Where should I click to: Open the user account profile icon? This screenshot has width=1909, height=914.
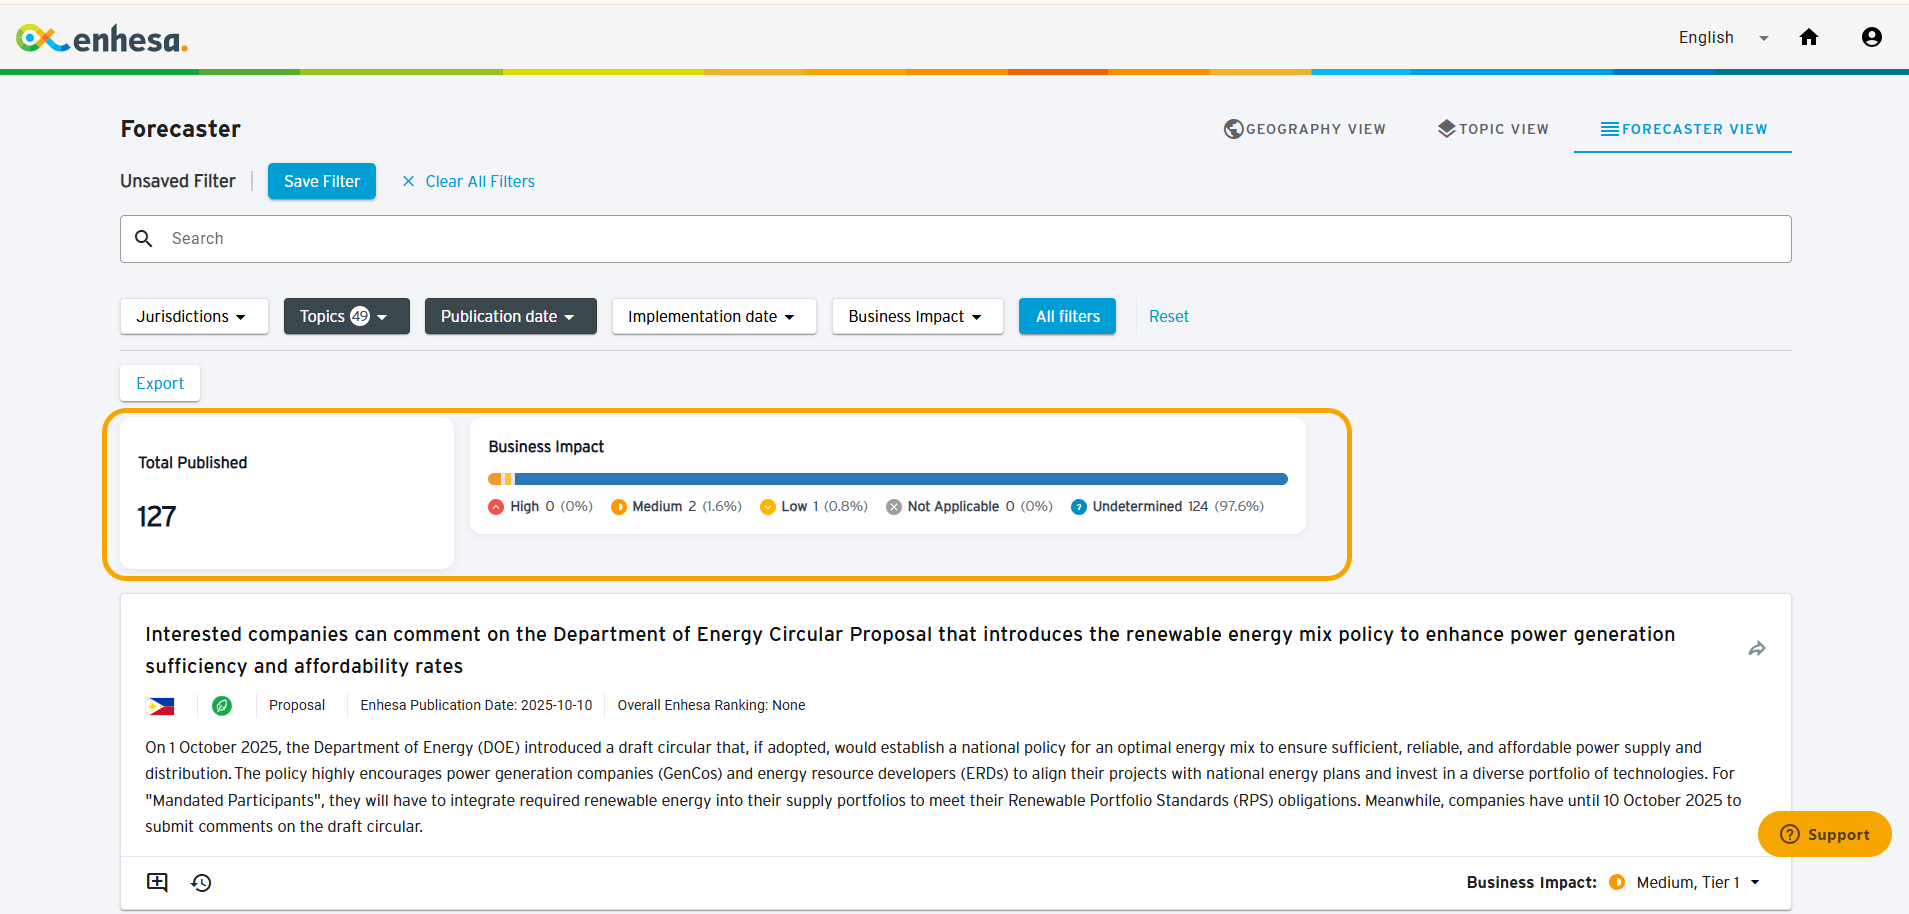coord(1872,37)
